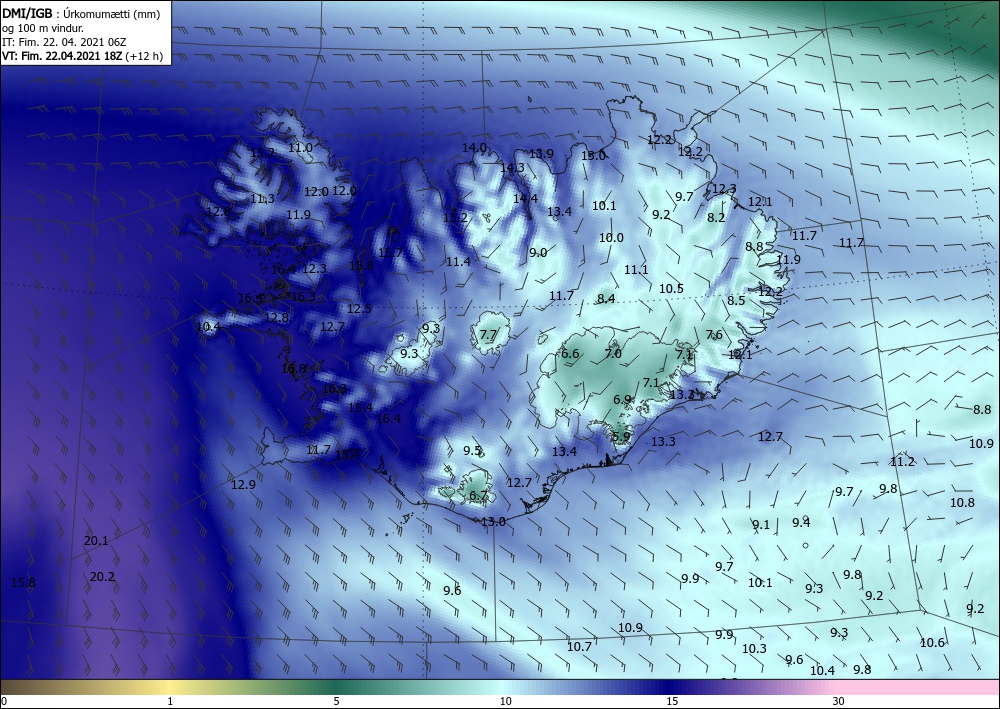Click the 8.2 value in the northeast
Image resolution: width=1000 pixels, height=709 pixels.
coord(716,217)
